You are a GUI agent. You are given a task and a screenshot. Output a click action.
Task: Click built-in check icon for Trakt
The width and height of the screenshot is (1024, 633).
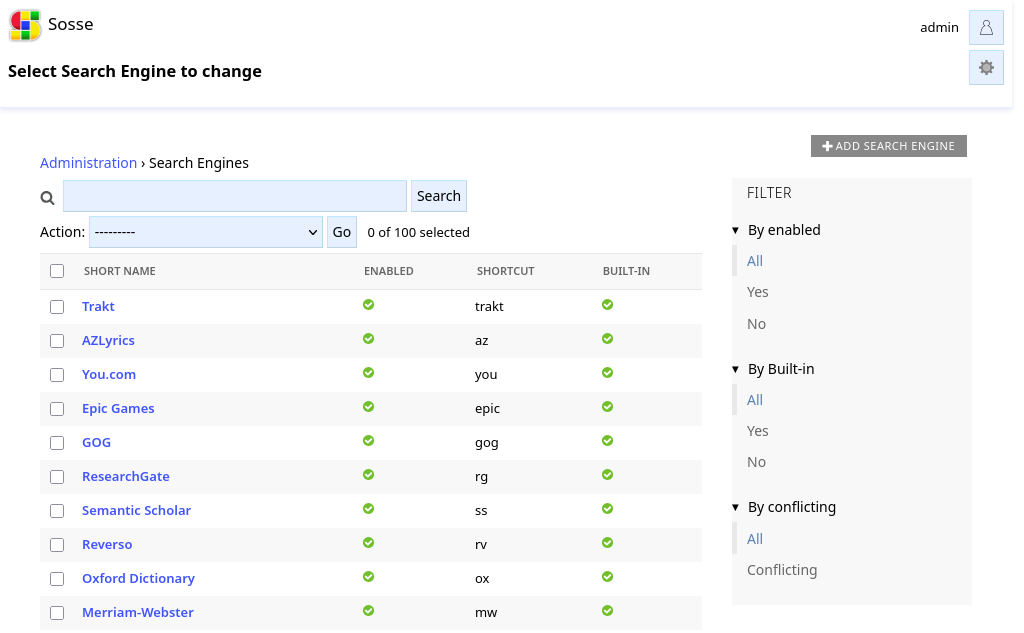pyautogui.click(x=607, y=304)
